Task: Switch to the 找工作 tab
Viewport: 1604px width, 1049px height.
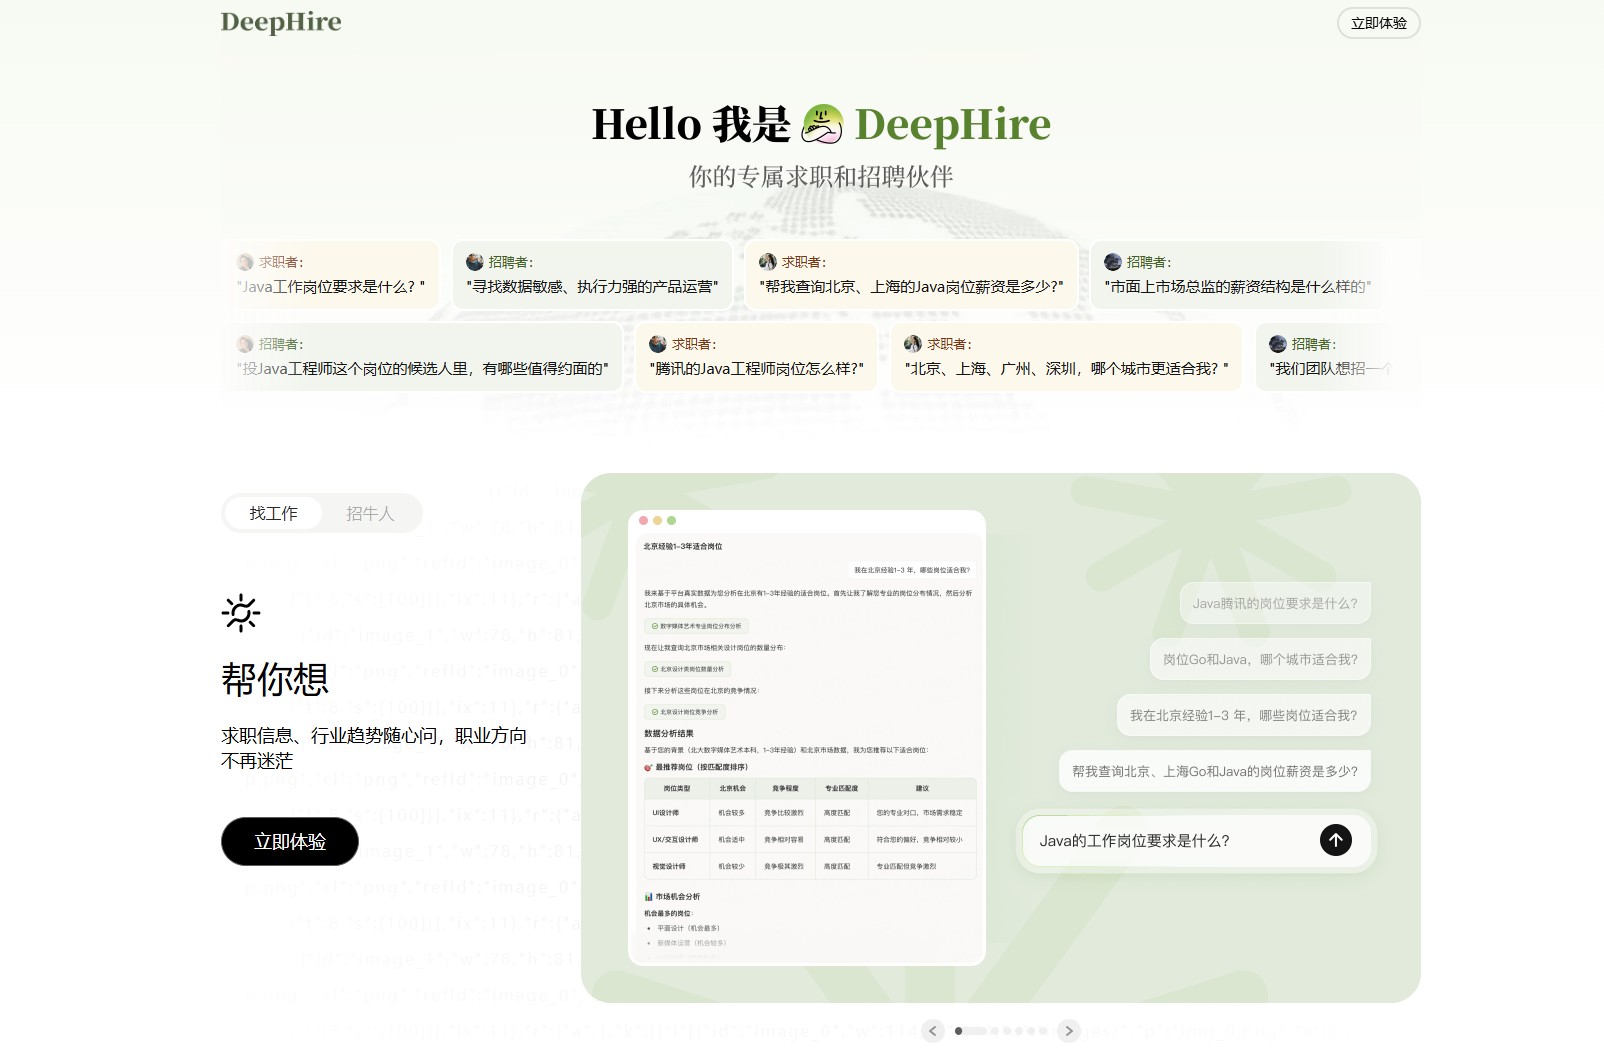Action: (274, 513)
